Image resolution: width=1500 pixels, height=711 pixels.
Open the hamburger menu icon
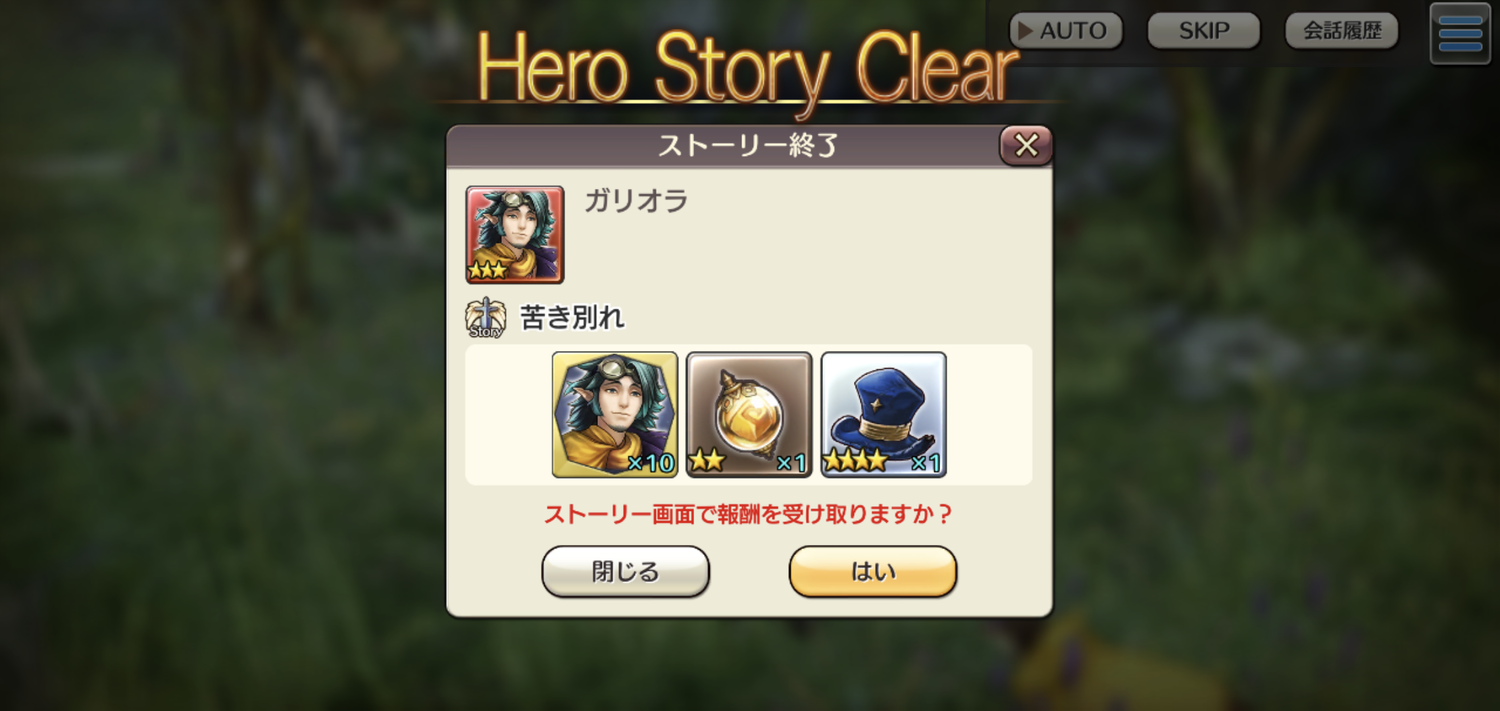click(x=1460, y=34)
